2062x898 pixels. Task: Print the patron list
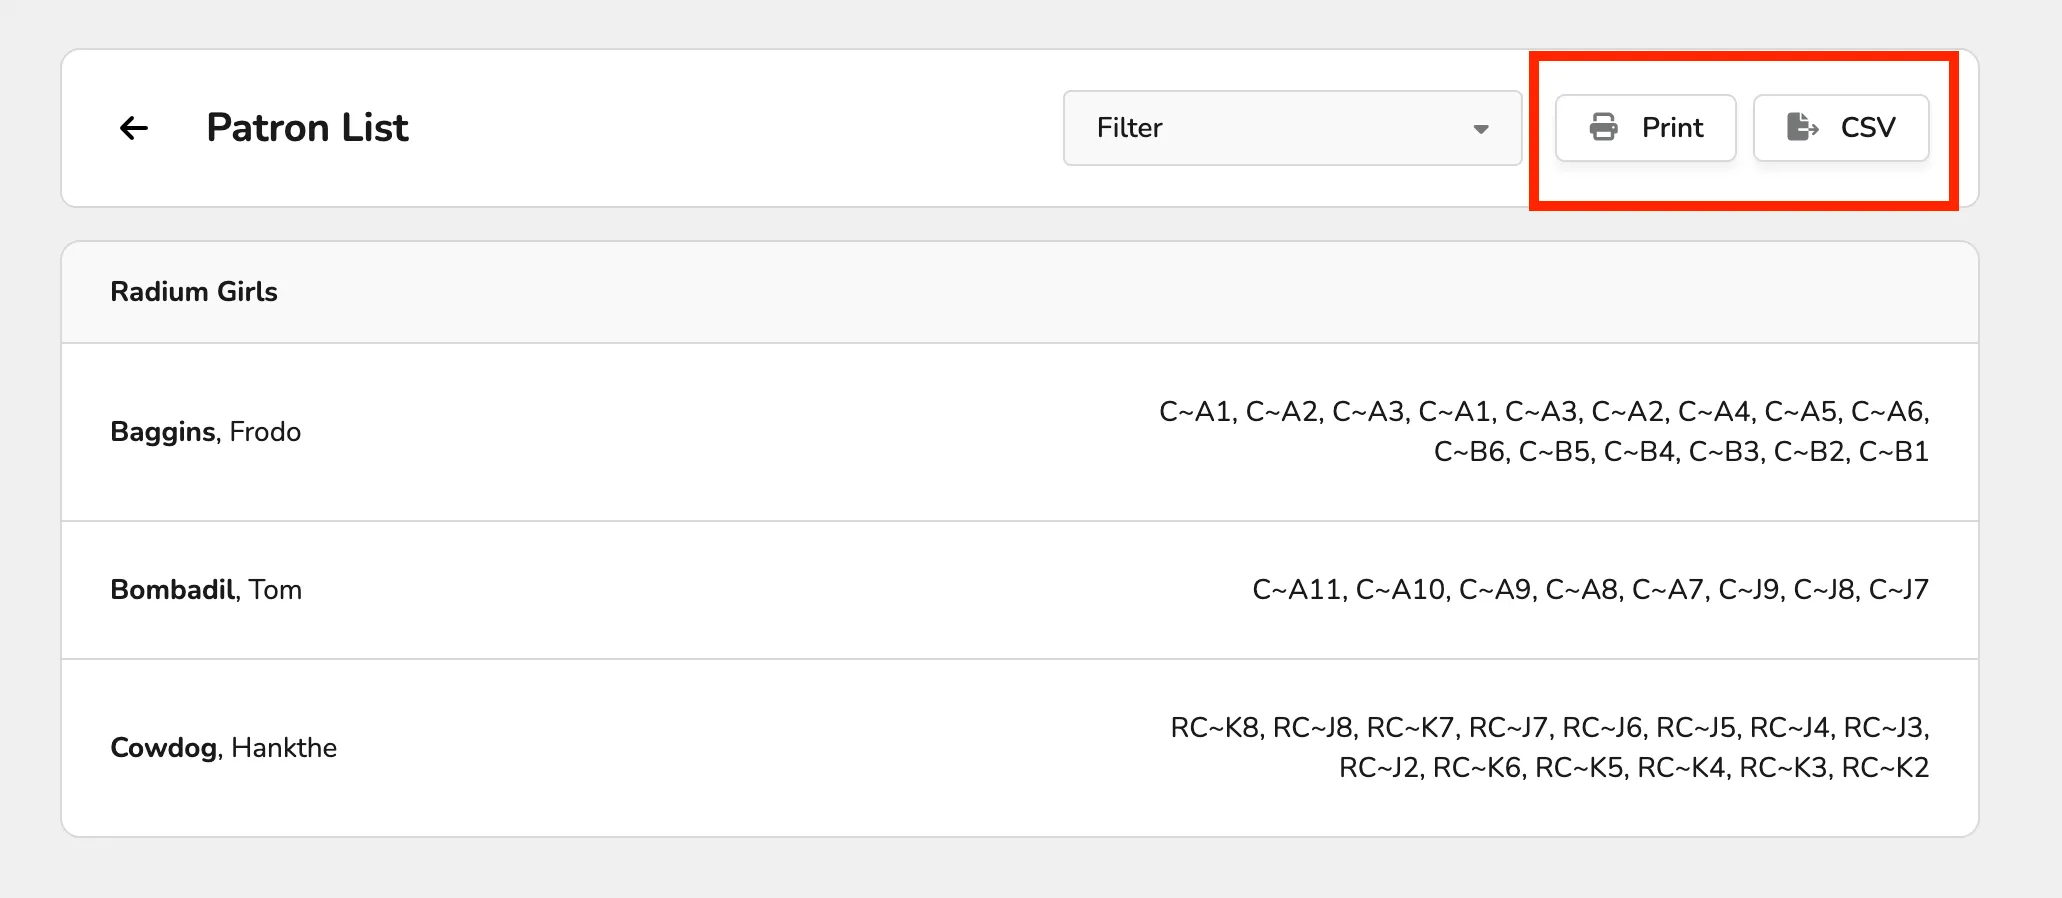point(1646,128)
